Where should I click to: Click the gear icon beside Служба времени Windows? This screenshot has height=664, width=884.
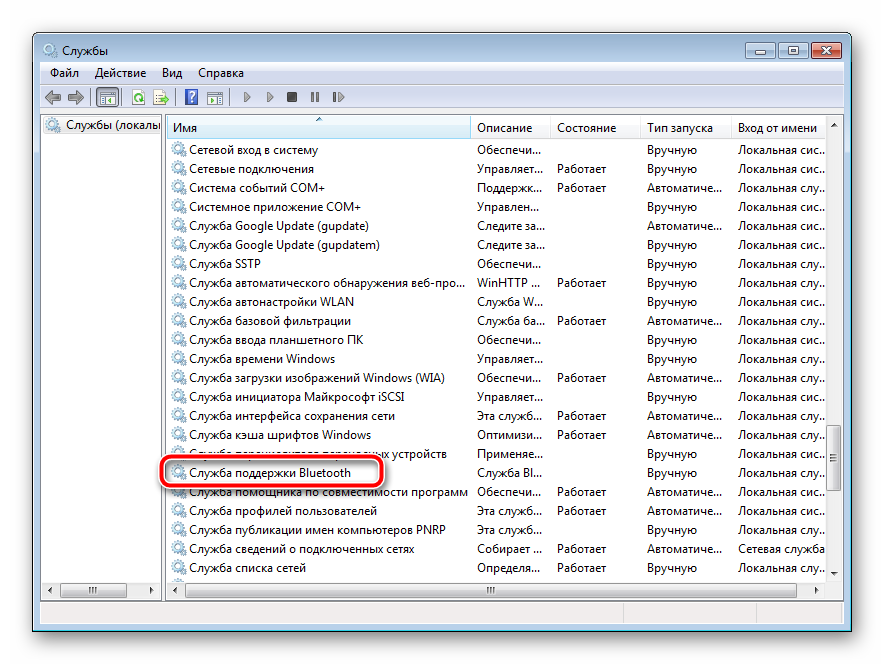179,359
